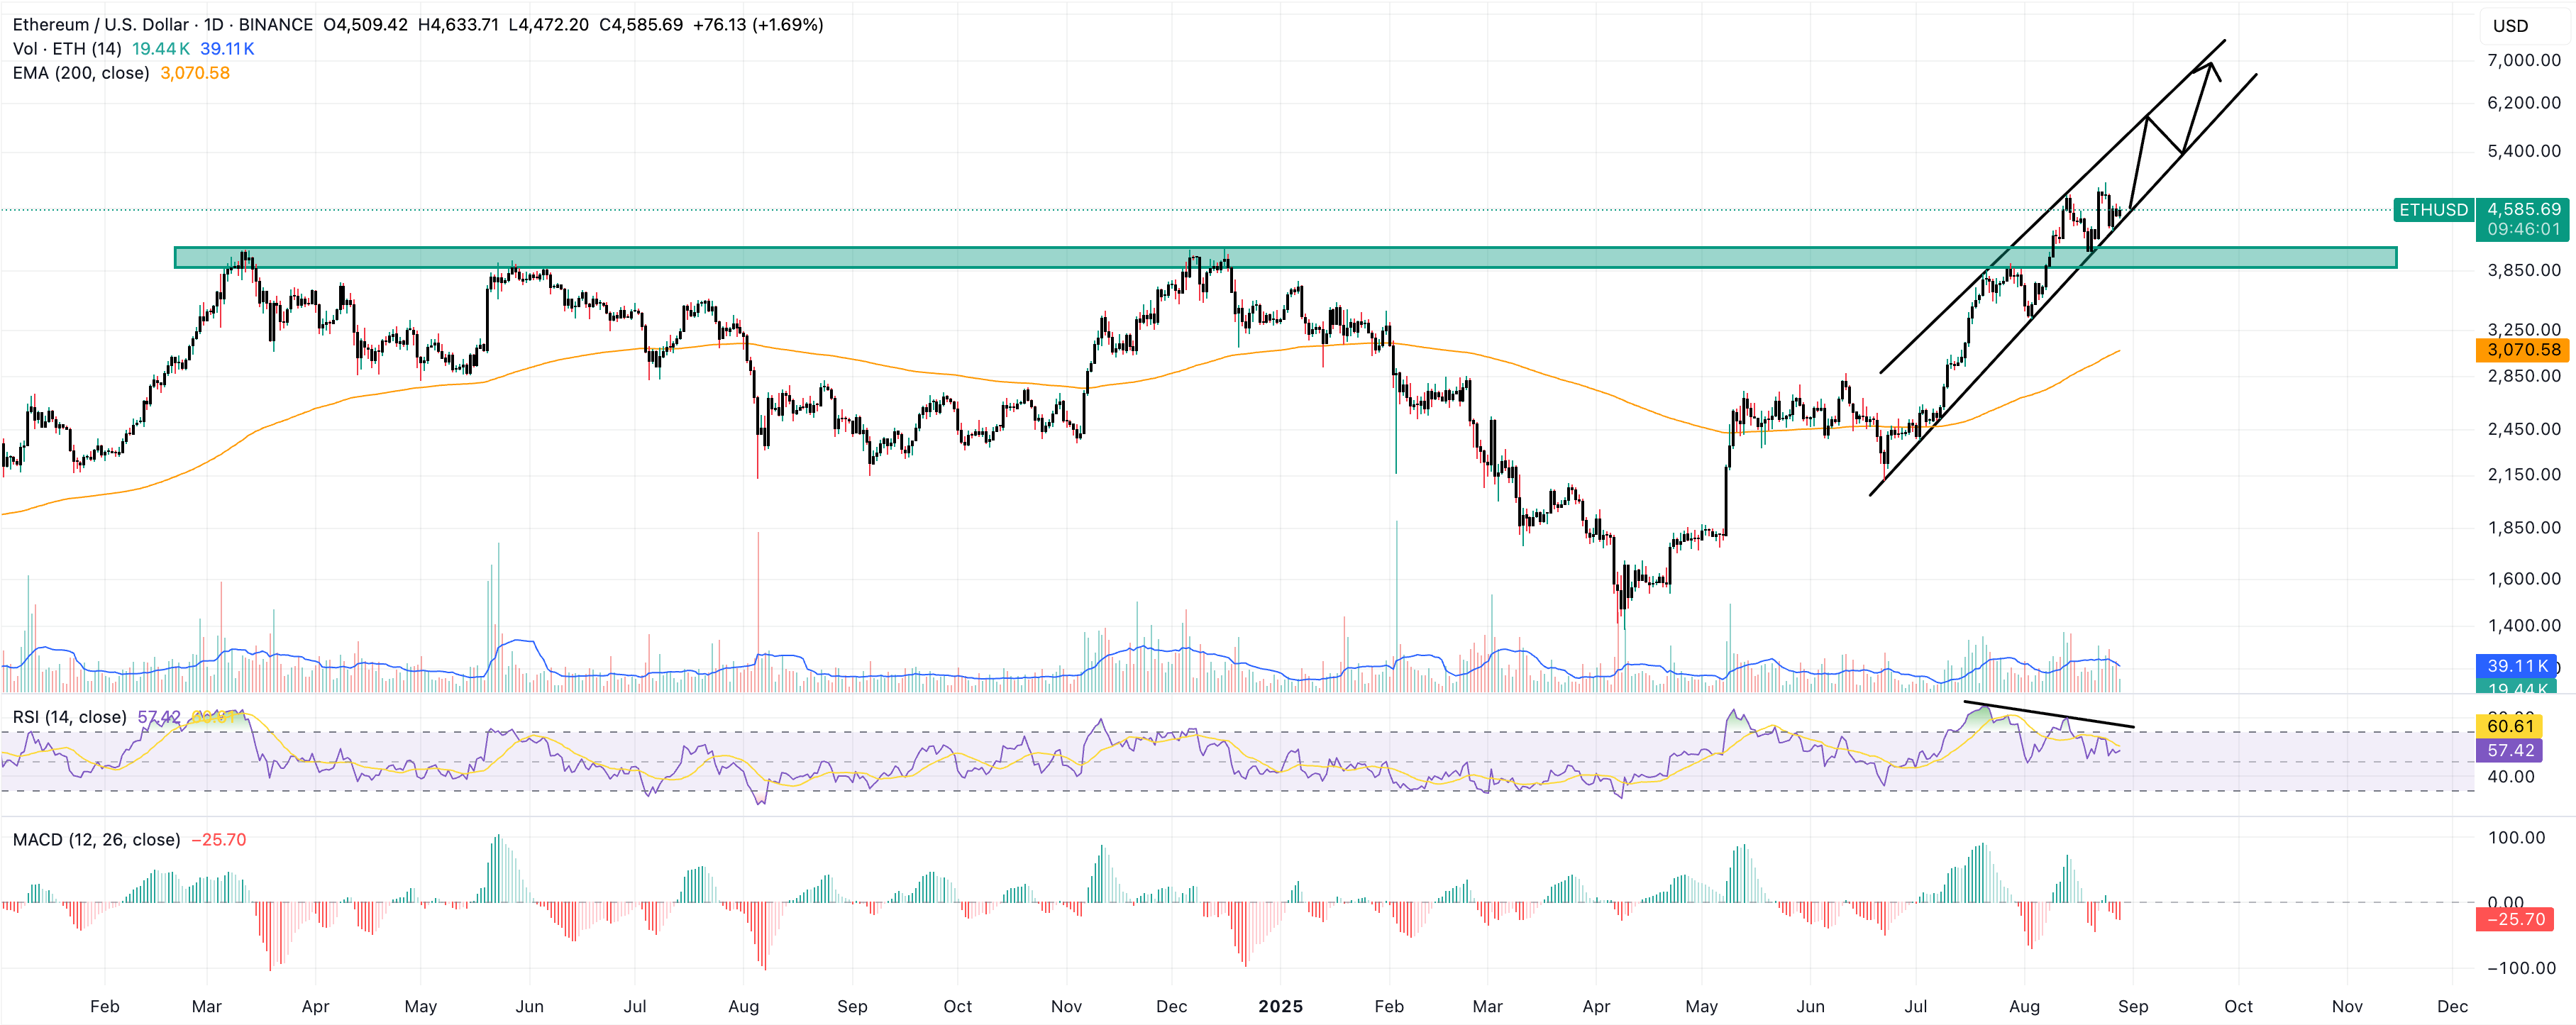Click the first Feb label starting the time axis

point(104,1006)
